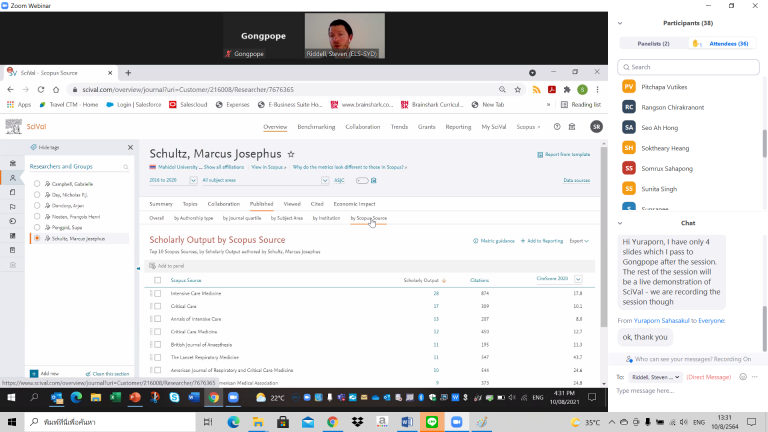Check the select-all box in table header
Screen dimensions: 768x432
pos(157,280)
